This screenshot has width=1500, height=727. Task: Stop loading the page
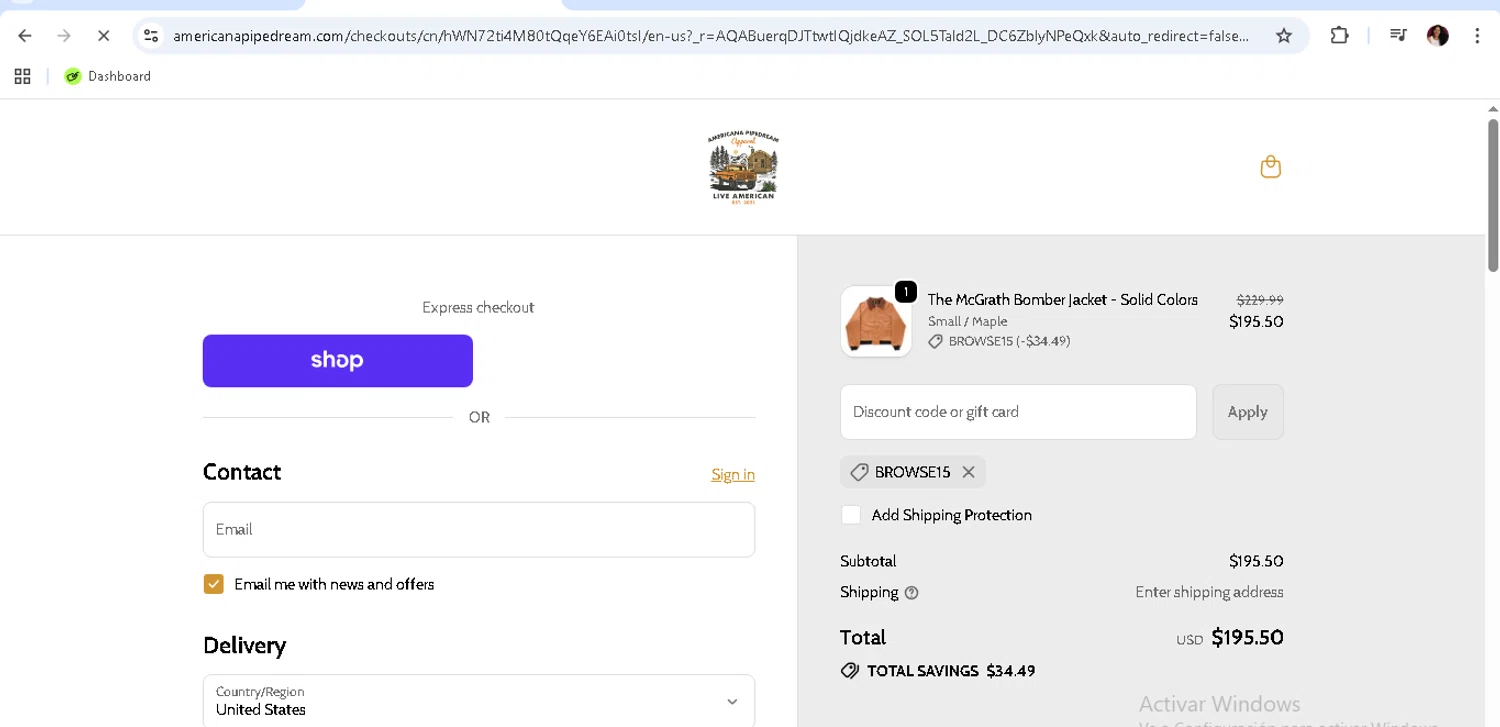(x=103, y=36)
